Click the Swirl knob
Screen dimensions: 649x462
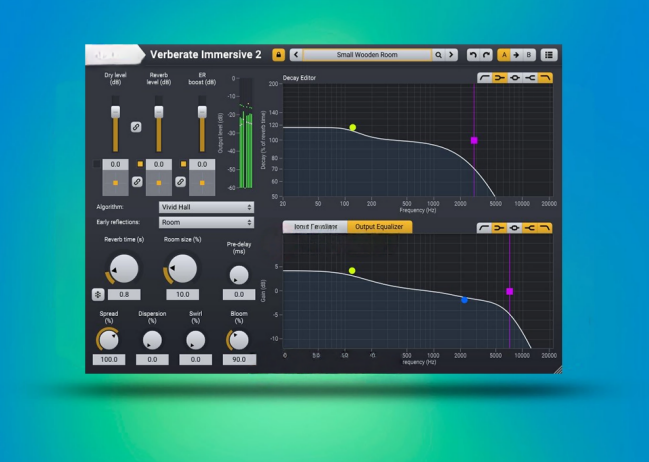[x=195, y=340]
